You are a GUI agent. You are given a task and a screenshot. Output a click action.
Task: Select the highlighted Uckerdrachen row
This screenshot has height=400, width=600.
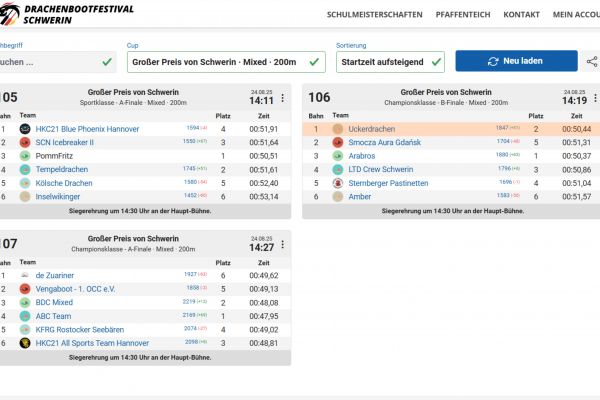tap(451, 129)
